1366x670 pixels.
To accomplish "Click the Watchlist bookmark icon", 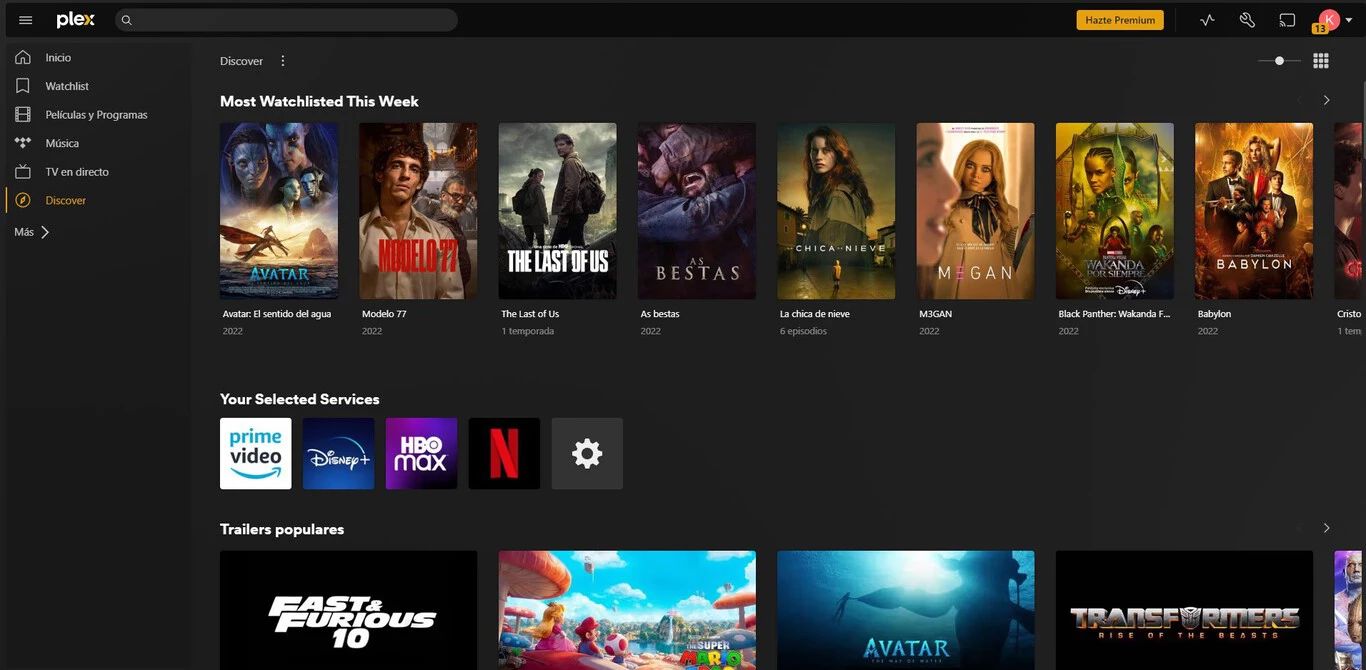I will tap(23, 86).
